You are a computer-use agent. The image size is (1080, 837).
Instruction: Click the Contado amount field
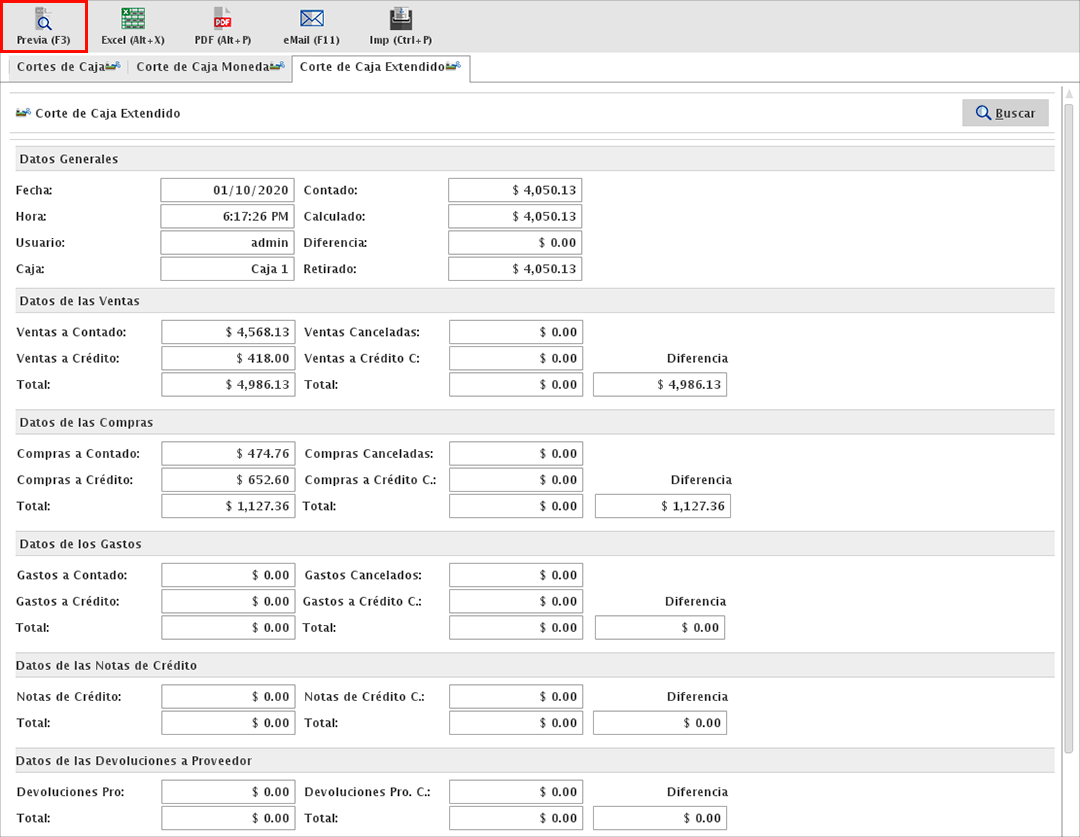515,190
